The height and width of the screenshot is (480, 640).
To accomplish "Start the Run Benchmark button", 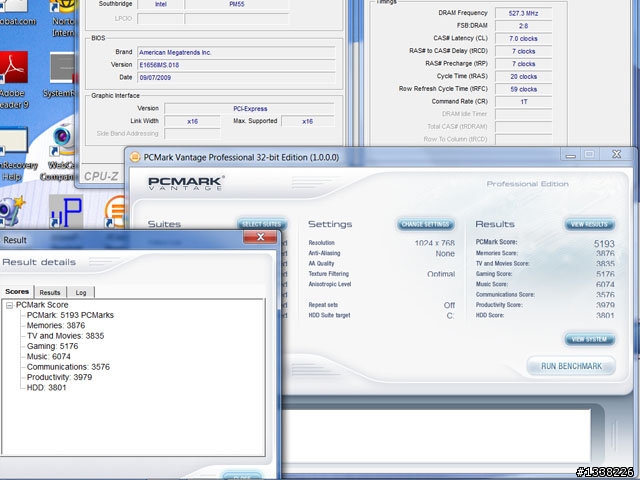I will pyautogui.click(x=571, y=366).
